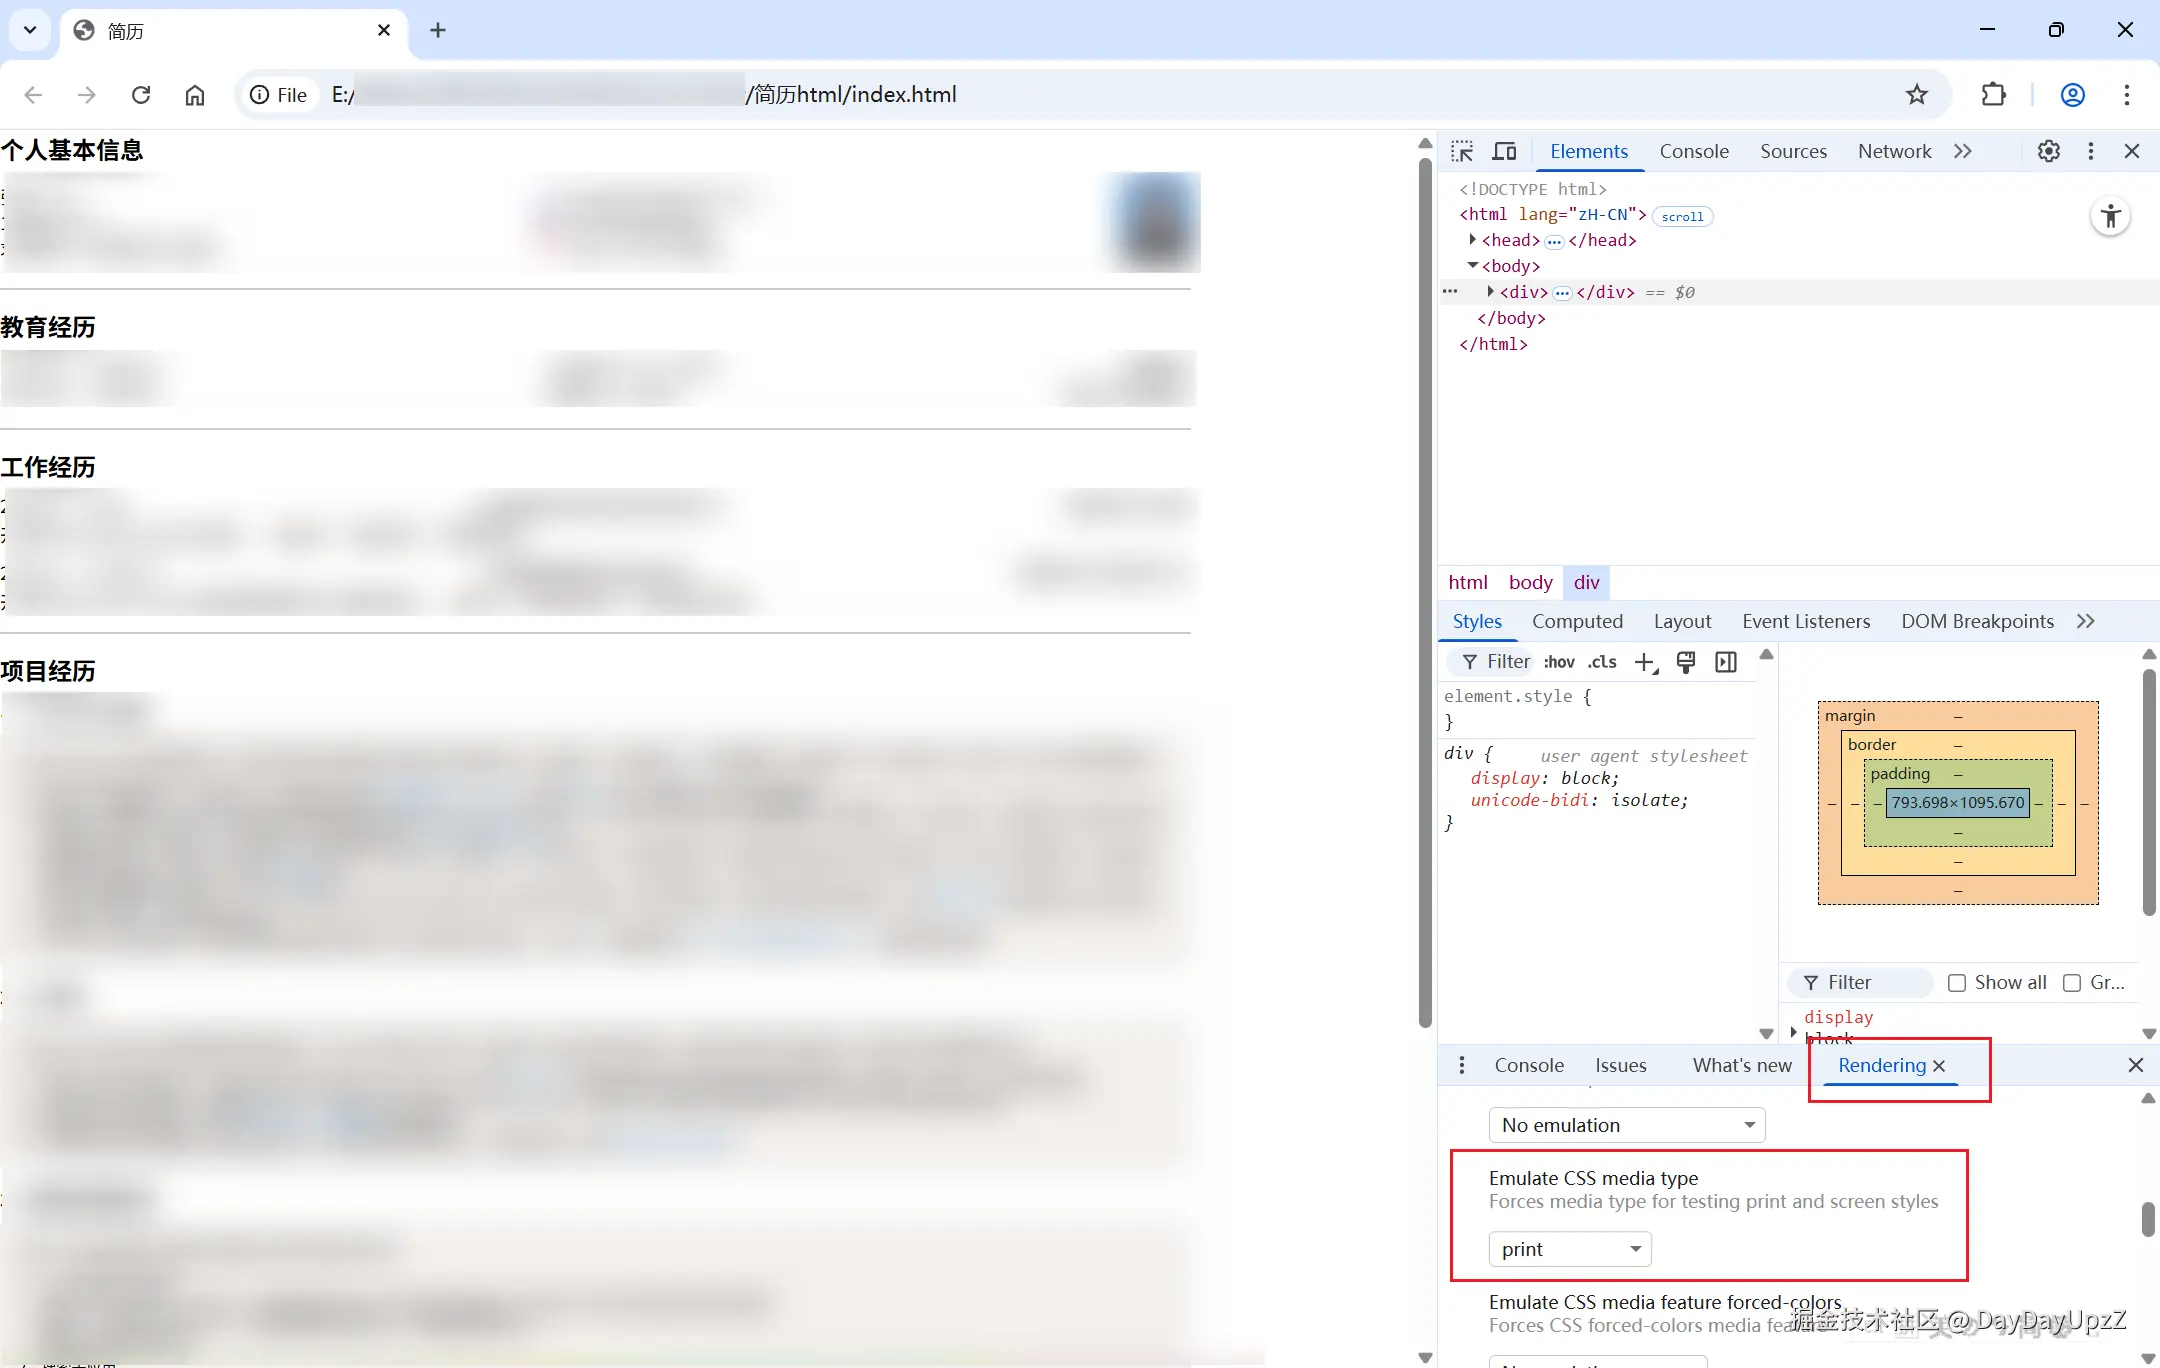Image resolution: width=2160 pixels, height=1368 pixels.
Task: Open the print media type dropdown
Action: point(1570,1249)
